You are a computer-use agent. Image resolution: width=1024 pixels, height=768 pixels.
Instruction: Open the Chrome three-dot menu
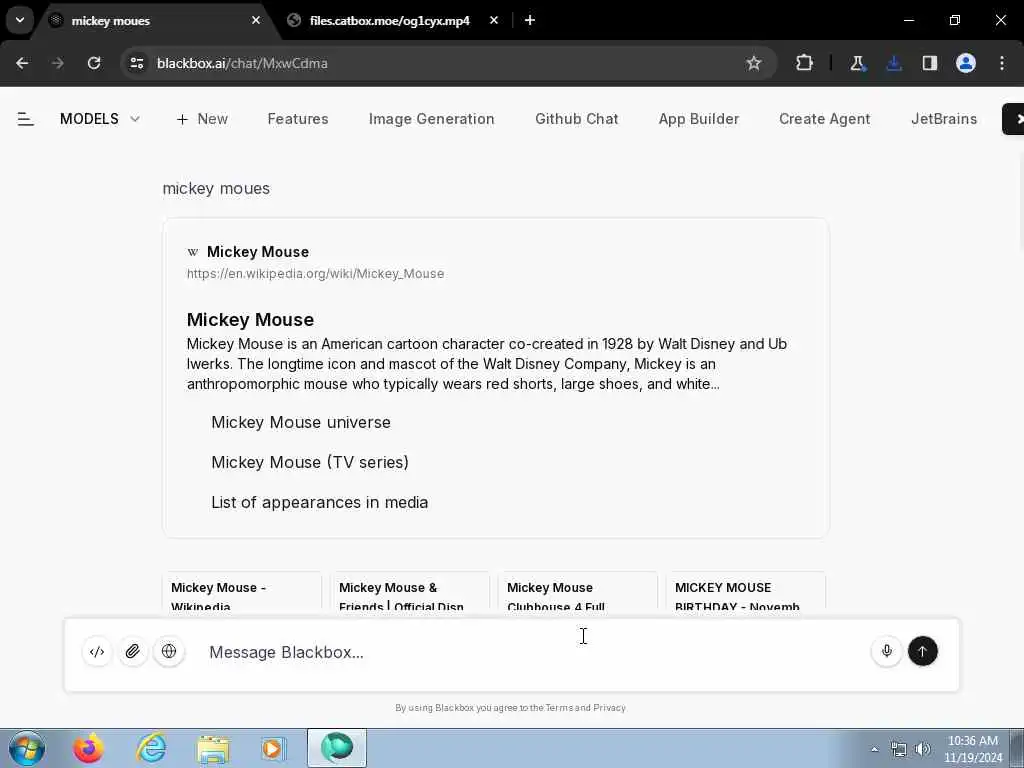pos(1002,63)
